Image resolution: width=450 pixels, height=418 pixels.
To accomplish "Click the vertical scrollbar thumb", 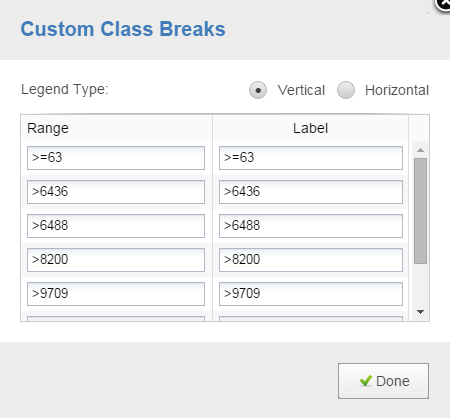I will tap(420, 211).
